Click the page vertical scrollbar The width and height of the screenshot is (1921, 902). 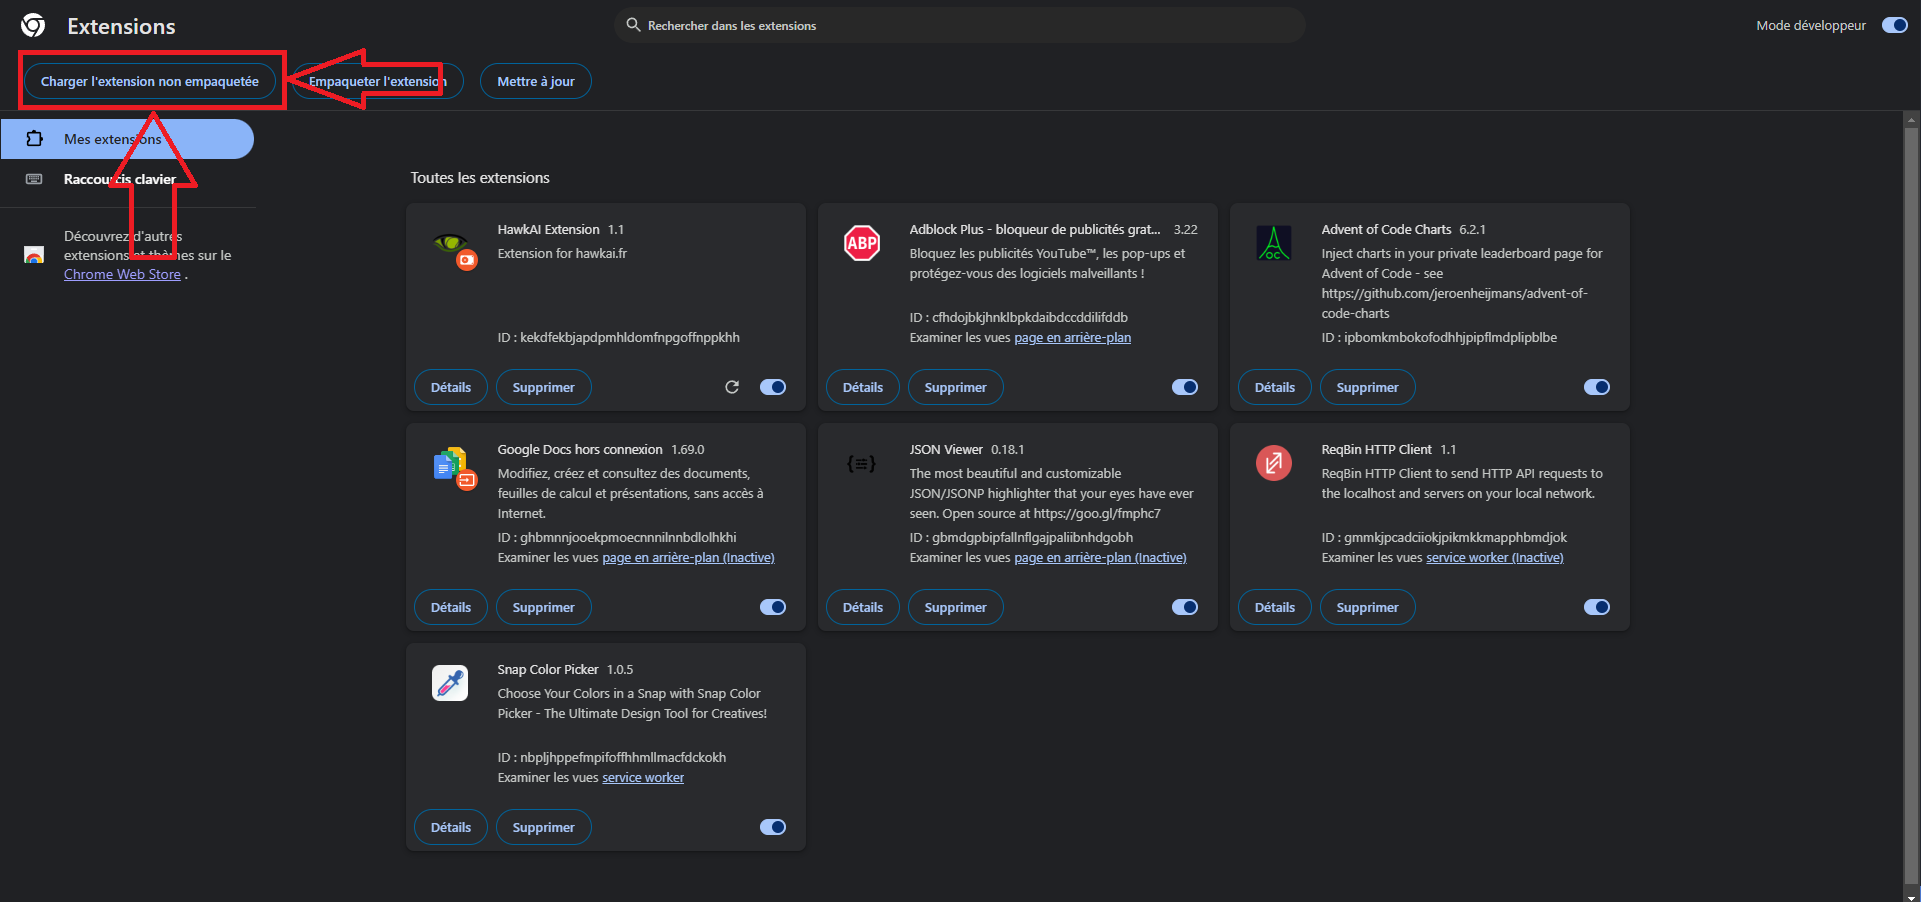pyautogui.click(x=1912, y=504)
